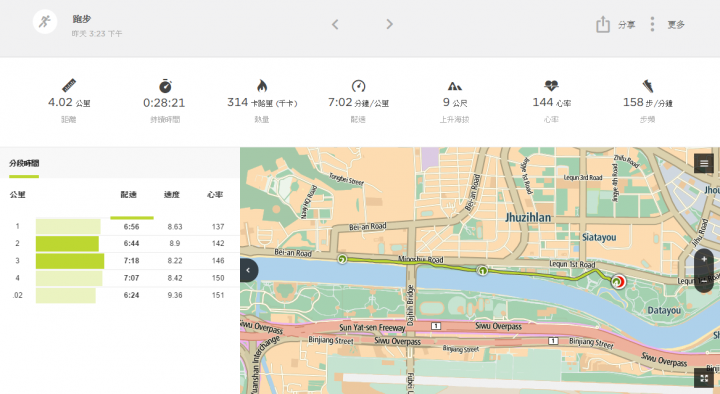
Task: Click the 0:28:21 duration value
Action: click(x=164, y=103)
